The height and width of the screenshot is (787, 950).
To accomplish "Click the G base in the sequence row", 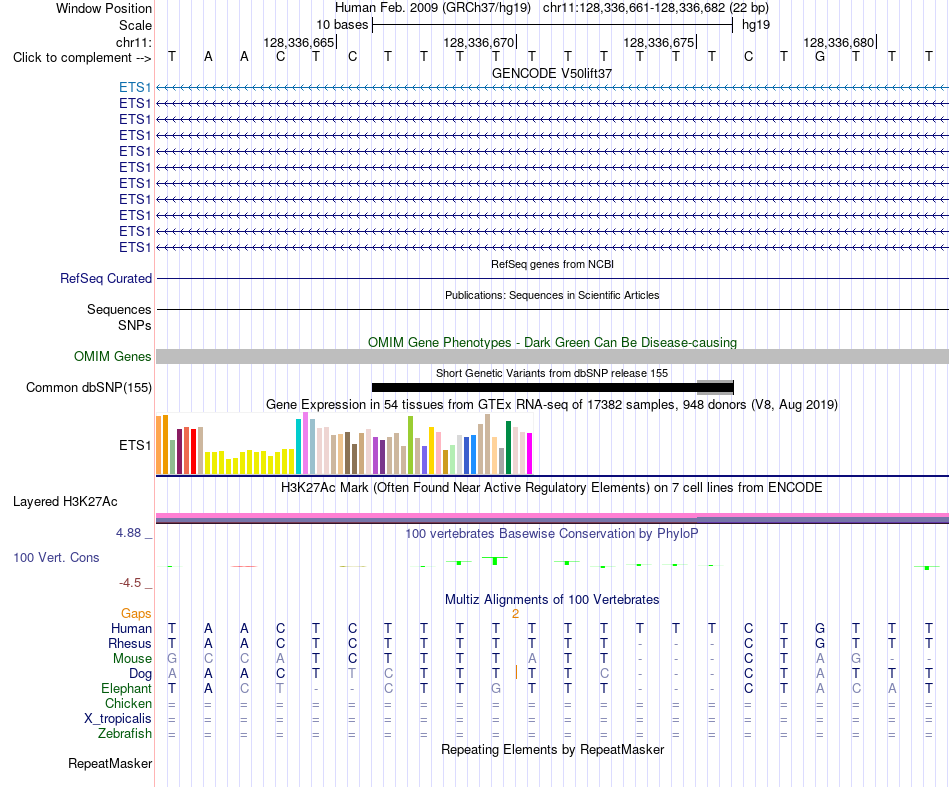I will coord(820,57).
